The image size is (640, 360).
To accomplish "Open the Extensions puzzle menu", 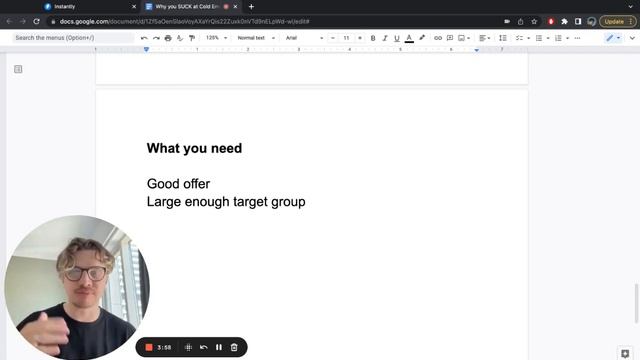I will (x=564, y=21).
